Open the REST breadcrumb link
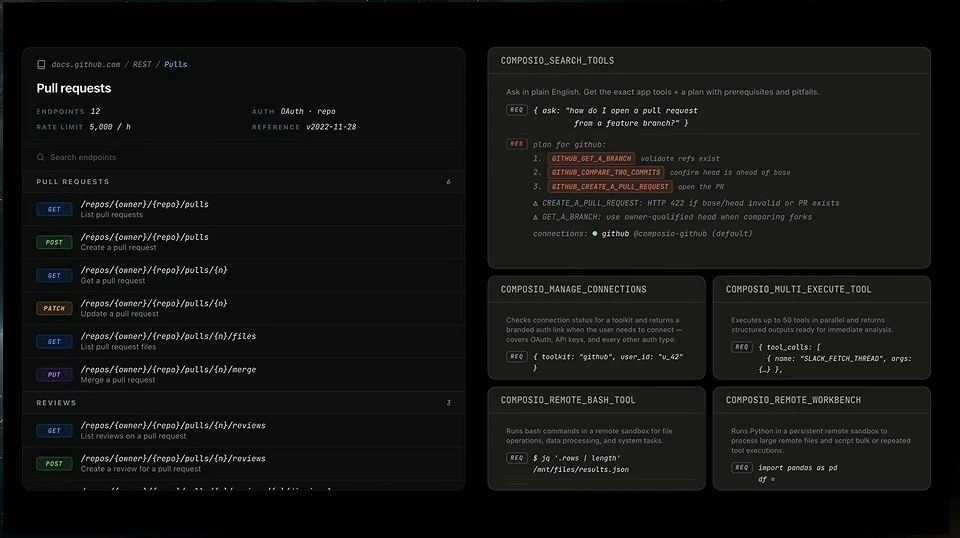The width and height of the screenshot is (960, 538). pos(142,64)
